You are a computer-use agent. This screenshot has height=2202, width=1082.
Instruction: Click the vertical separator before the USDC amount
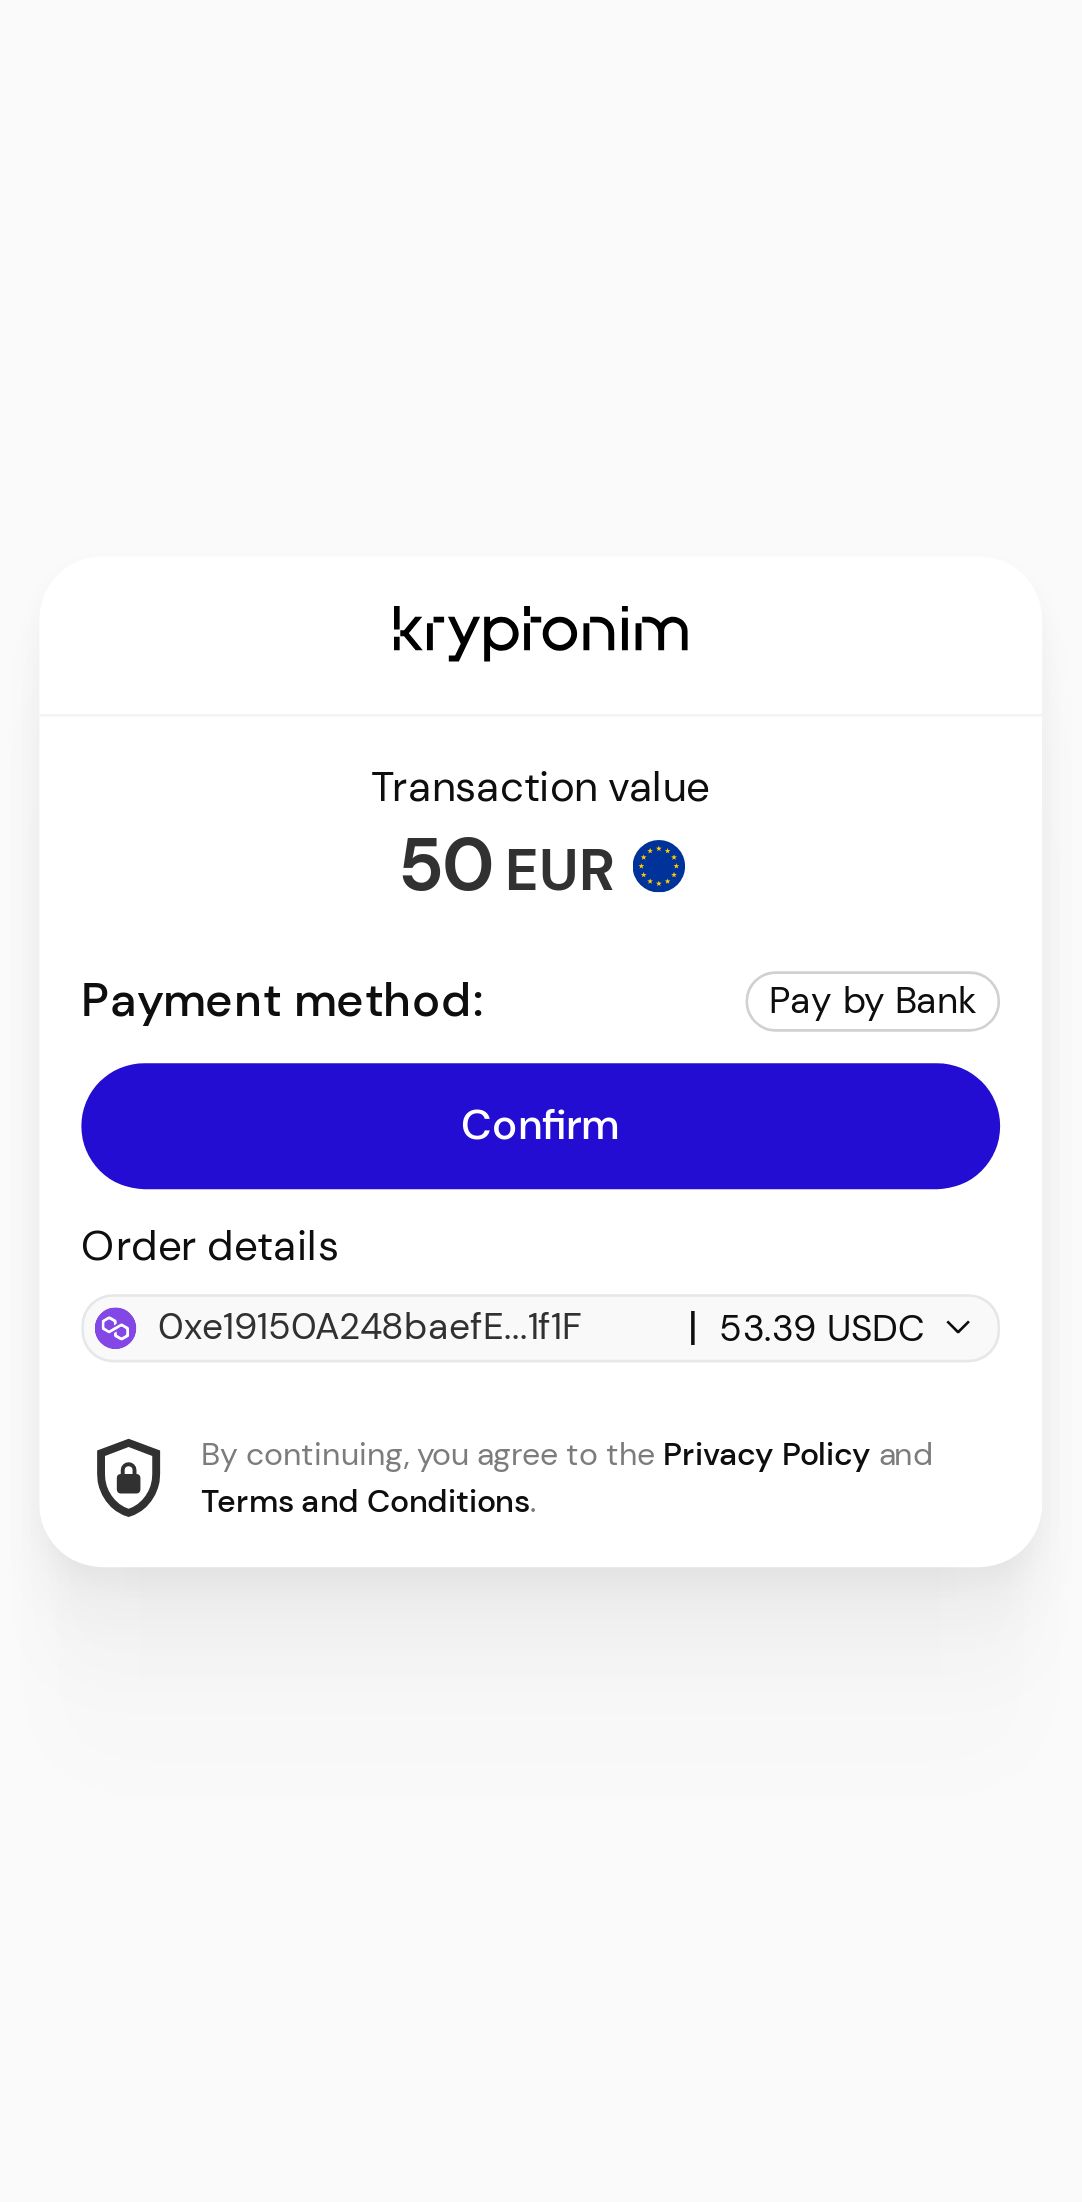coord(692,1328)
